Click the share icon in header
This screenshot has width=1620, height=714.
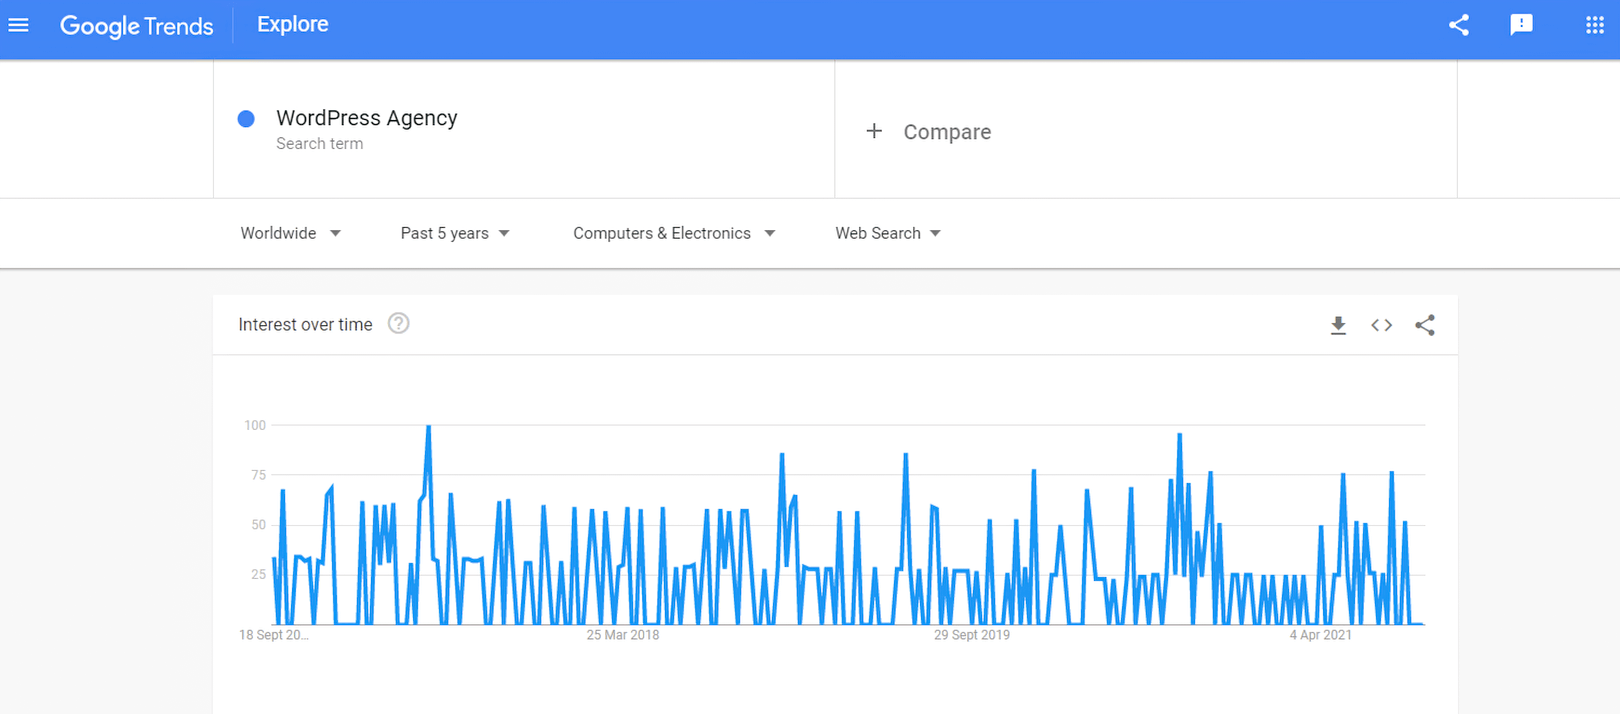point(1459,25)
